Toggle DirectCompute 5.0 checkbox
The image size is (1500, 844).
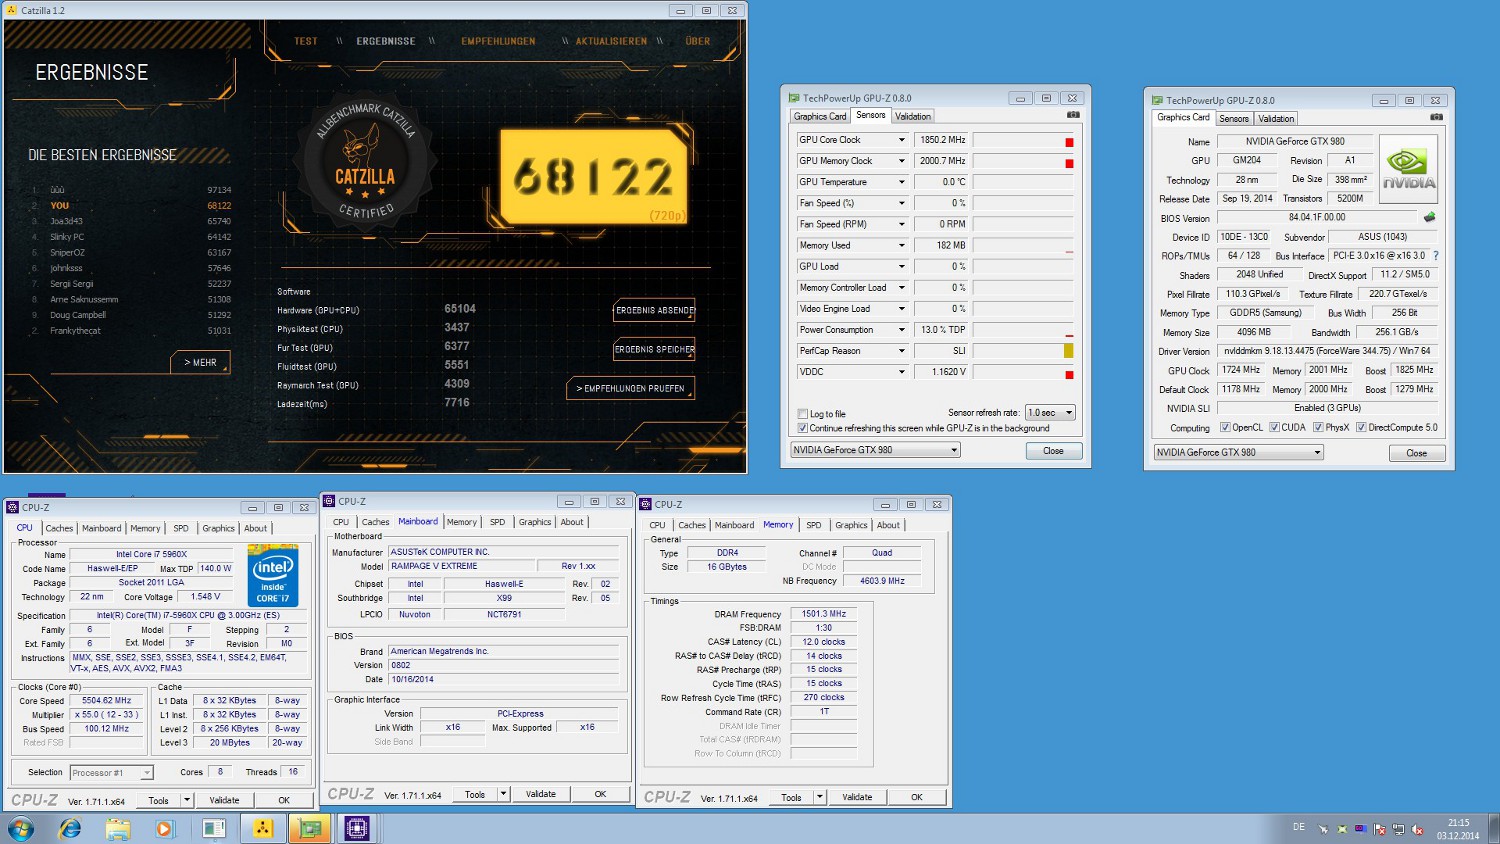pos(1360,427)
